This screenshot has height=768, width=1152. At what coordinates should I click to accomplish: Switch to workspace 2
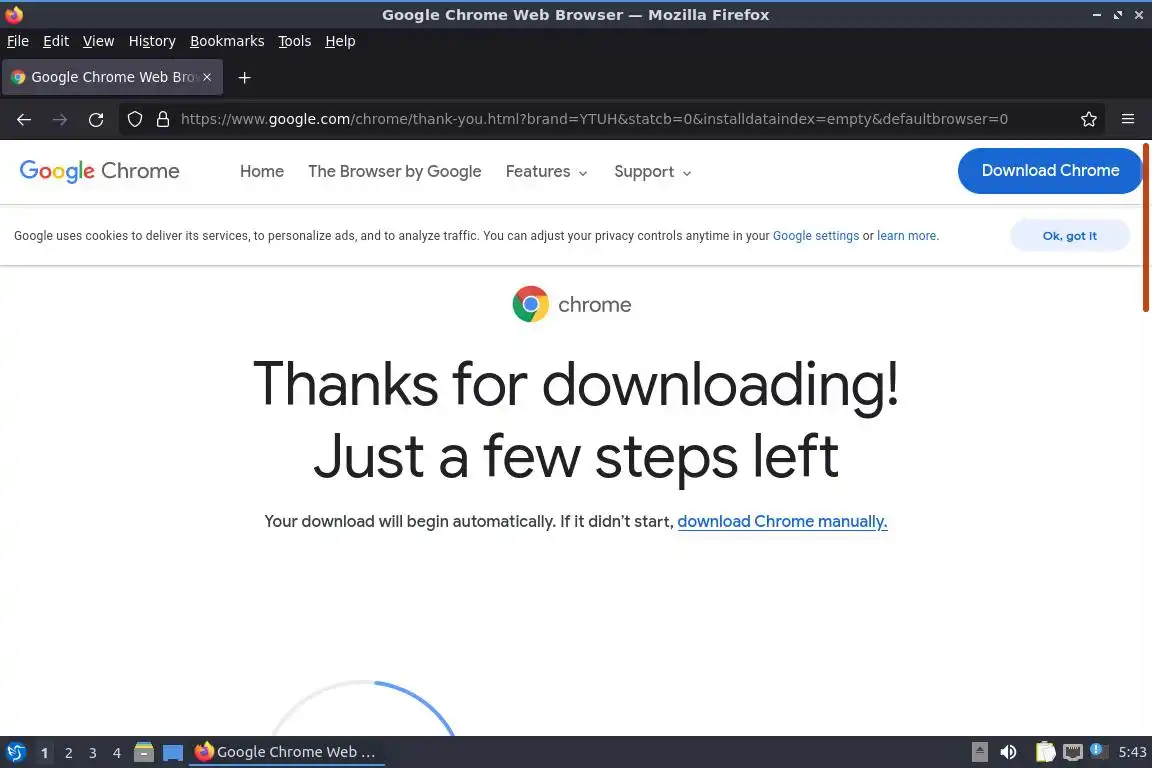pos(68,753)
